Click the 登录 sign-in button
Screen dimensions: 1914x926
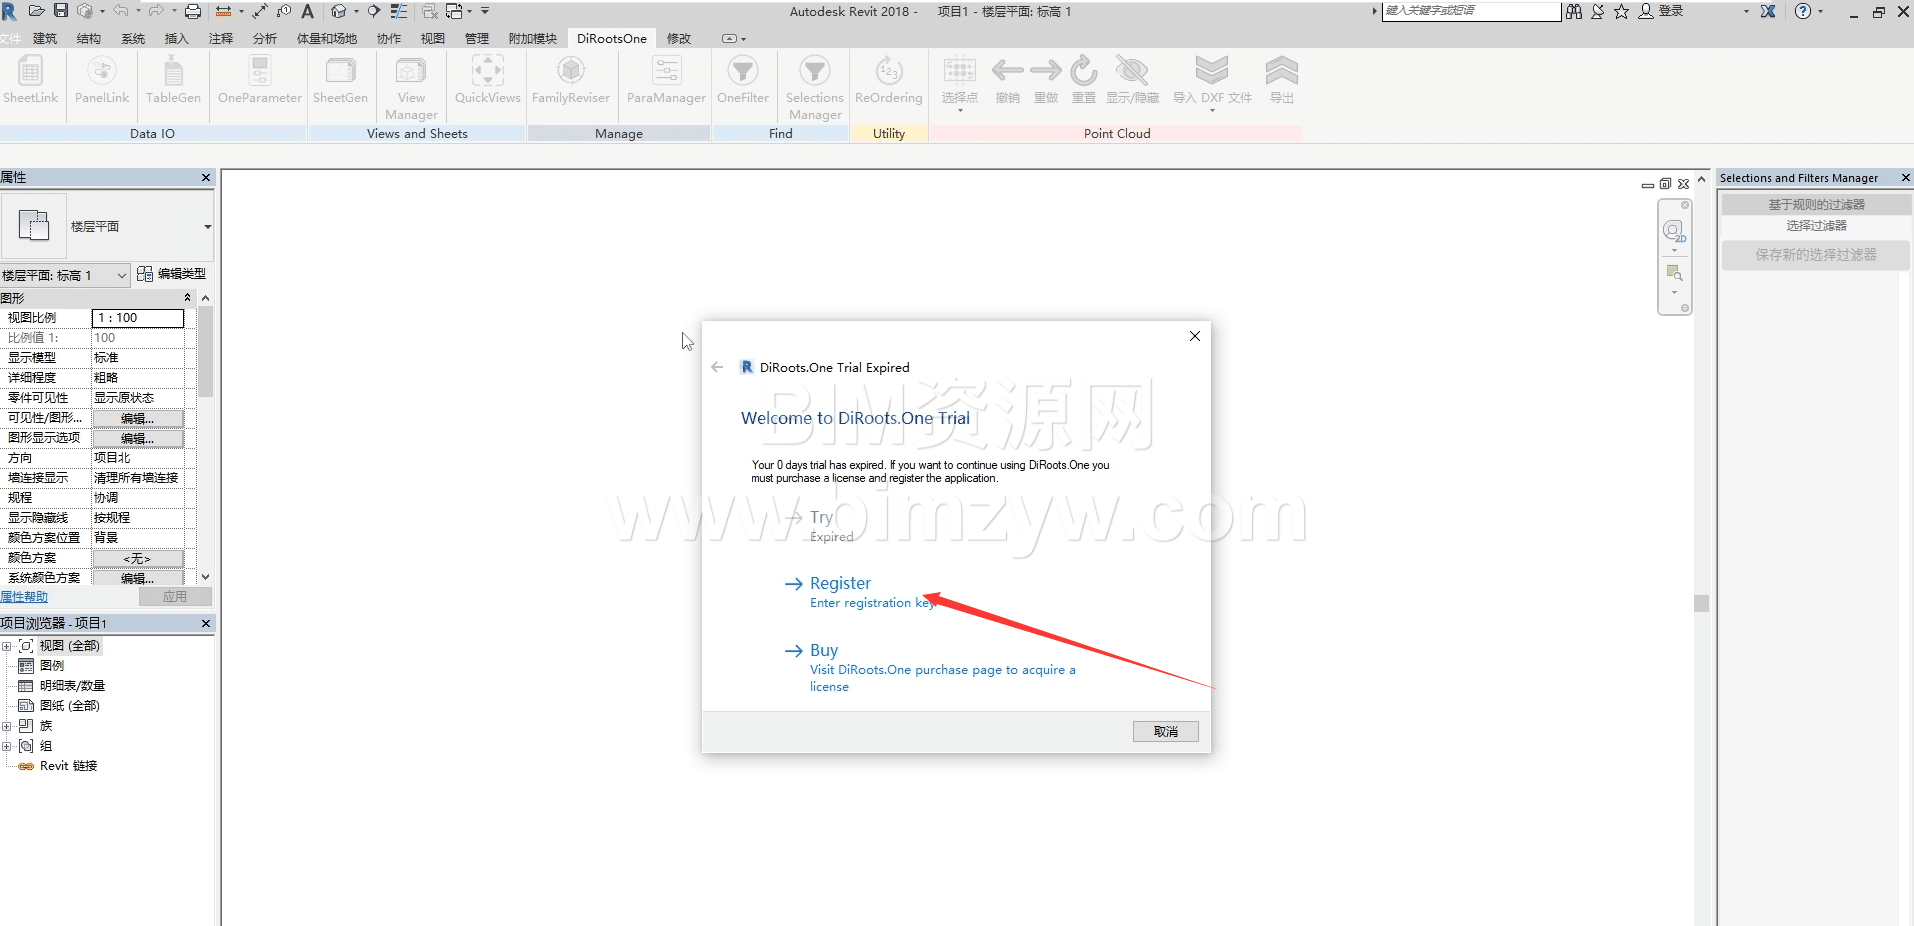[1662, 11]
